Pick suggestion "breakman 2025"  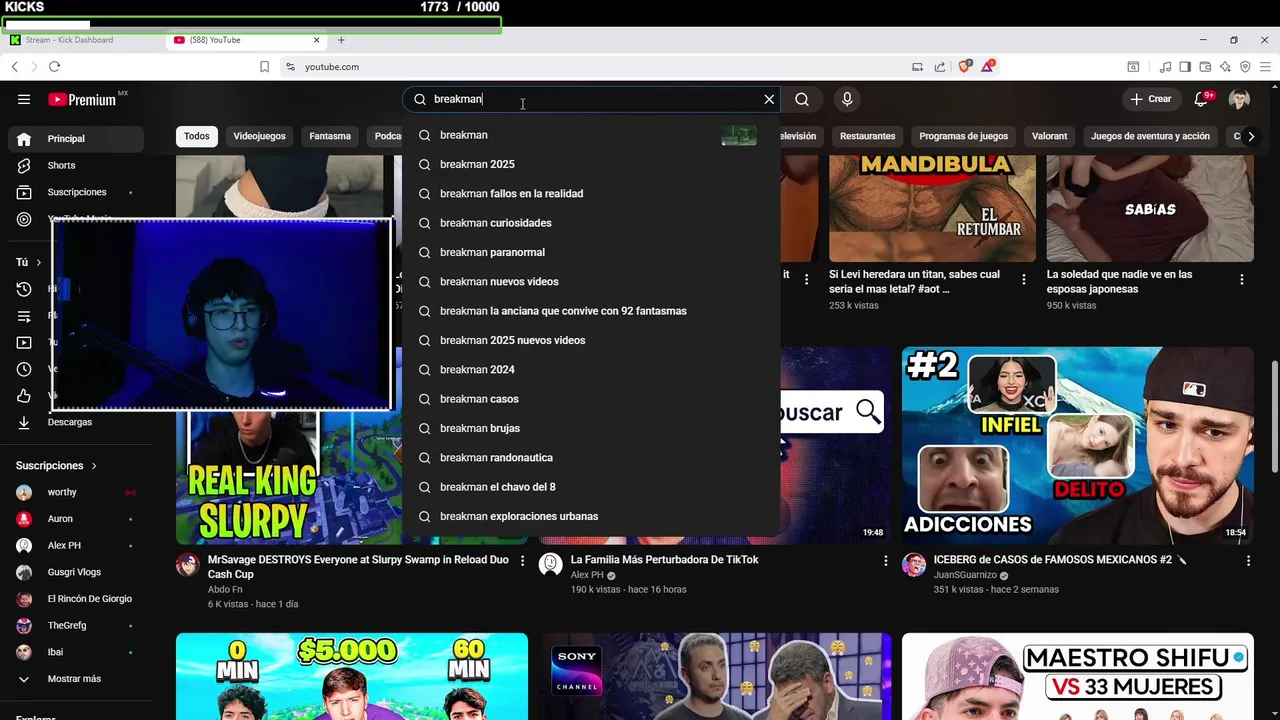click(591, 164)
